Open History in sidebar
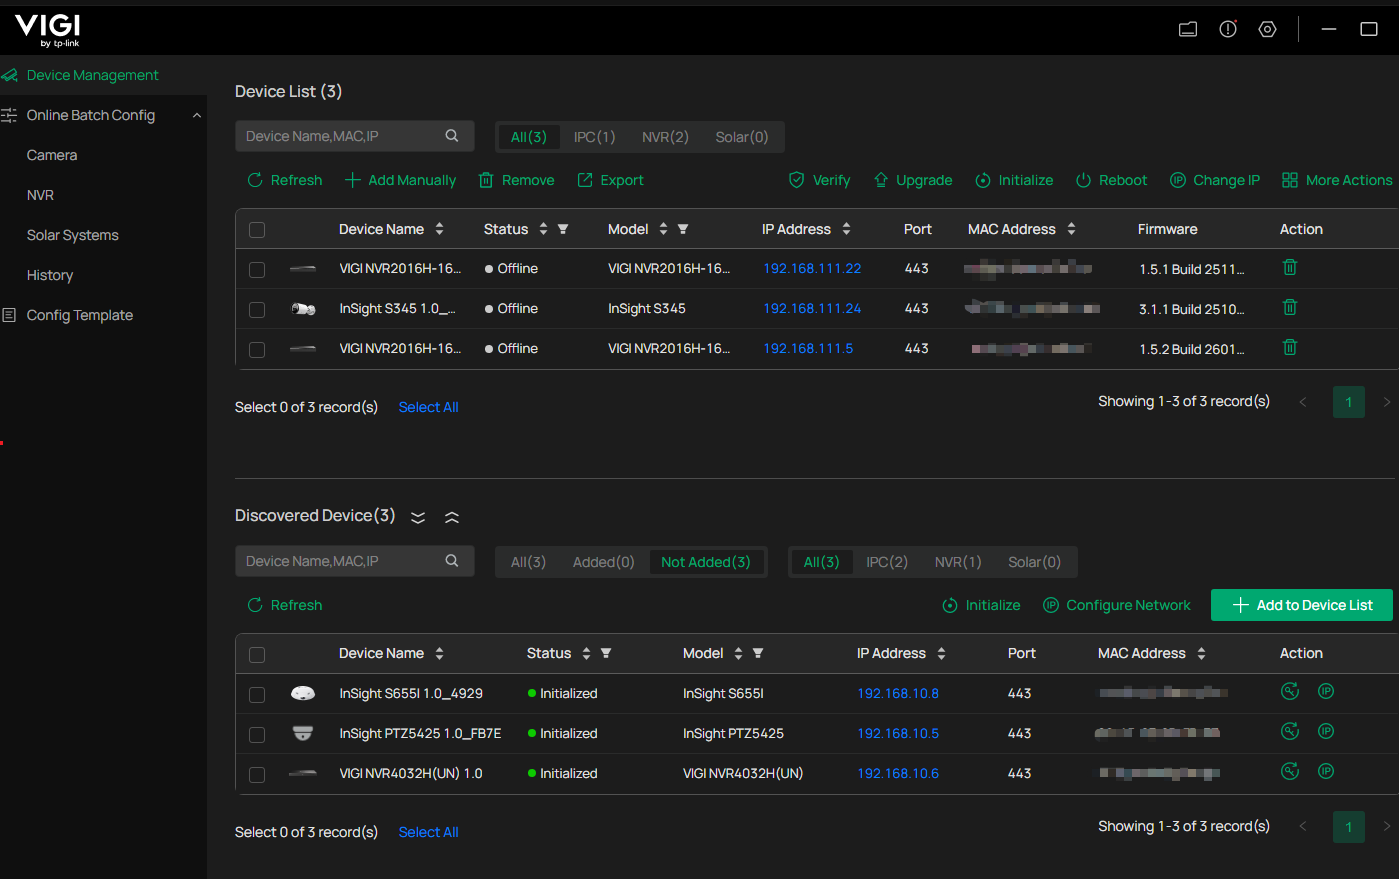The height and width of the screenshot is (879, 1399). pyautogui.click(x=50, y=275)
